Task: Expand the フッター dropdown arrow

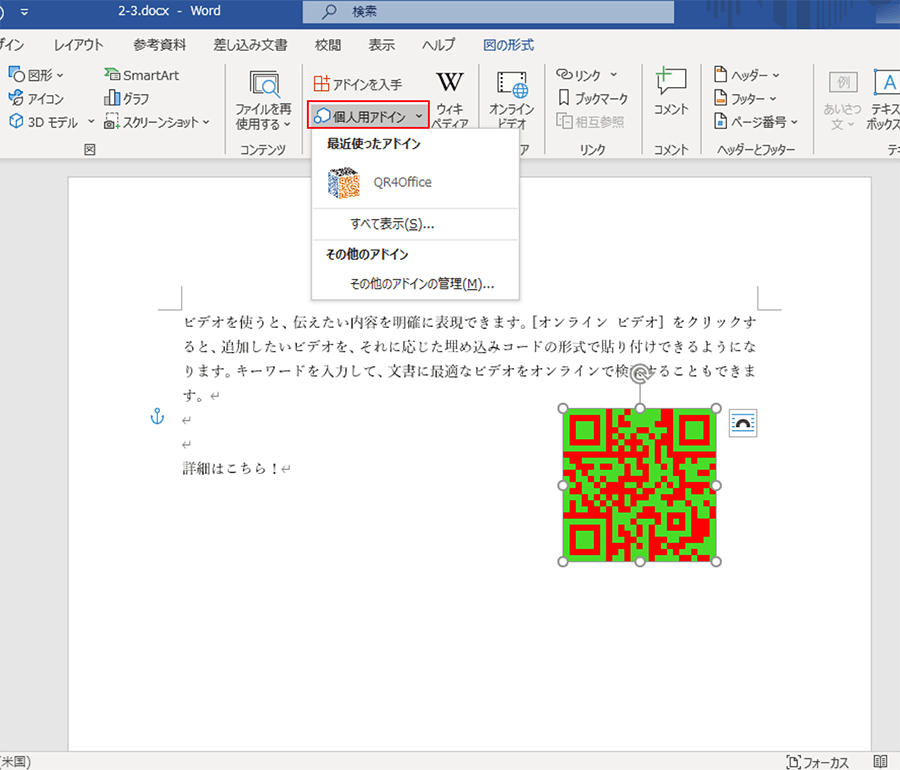Action: click(773, 99)
